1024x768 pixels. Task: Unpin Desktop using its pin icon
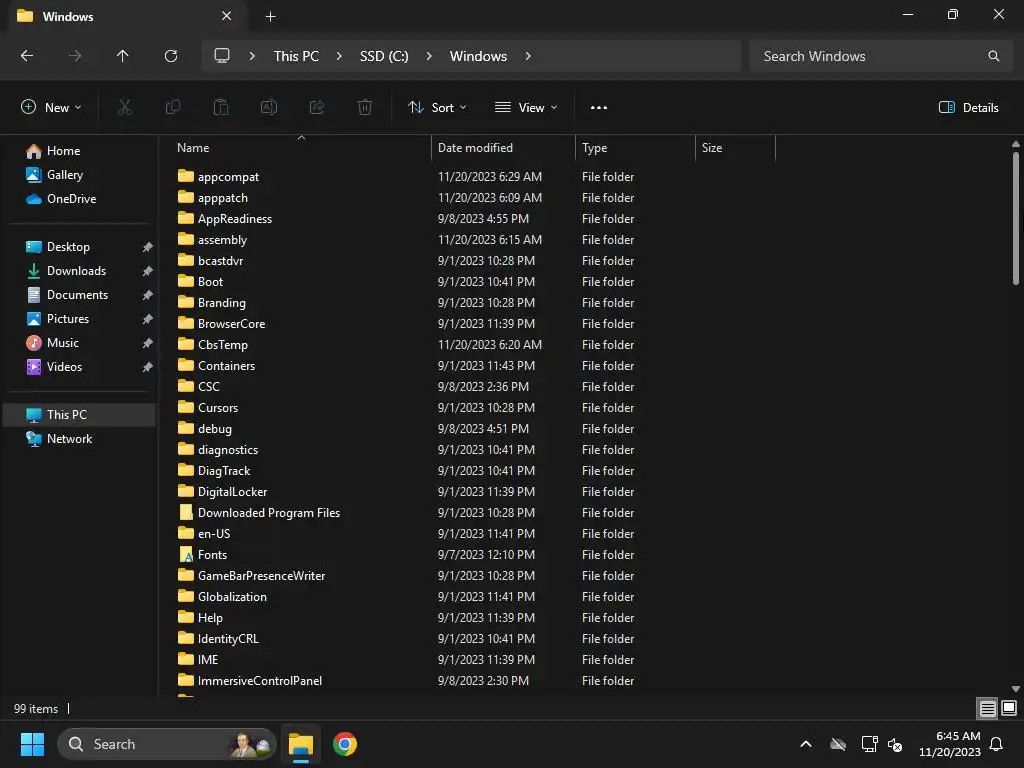pyautogui.click(x=148, y=247)
